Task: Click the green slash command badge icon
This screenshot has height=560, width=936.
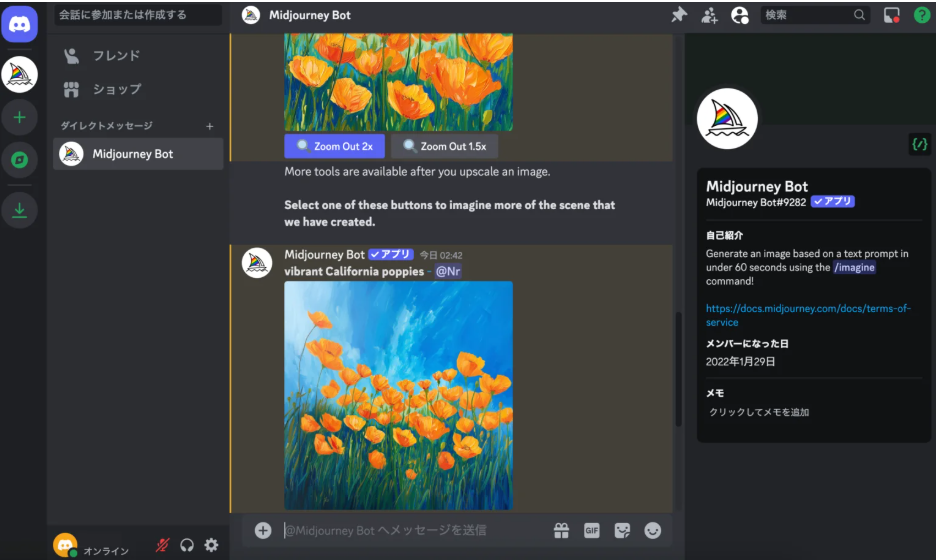Action: 919,144
